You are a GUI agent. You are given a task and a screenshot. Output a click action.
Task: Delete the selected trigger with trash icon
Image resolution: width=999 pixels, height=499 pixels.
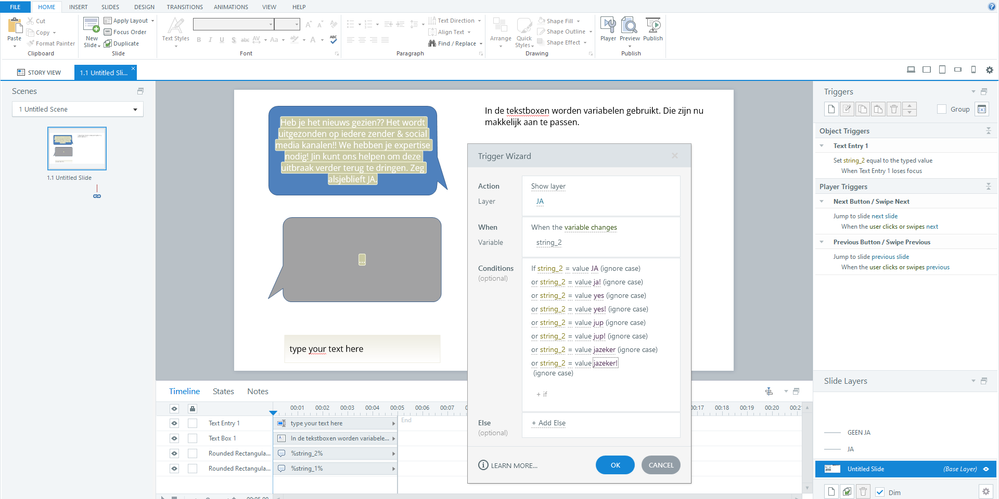tap(895, 109)
